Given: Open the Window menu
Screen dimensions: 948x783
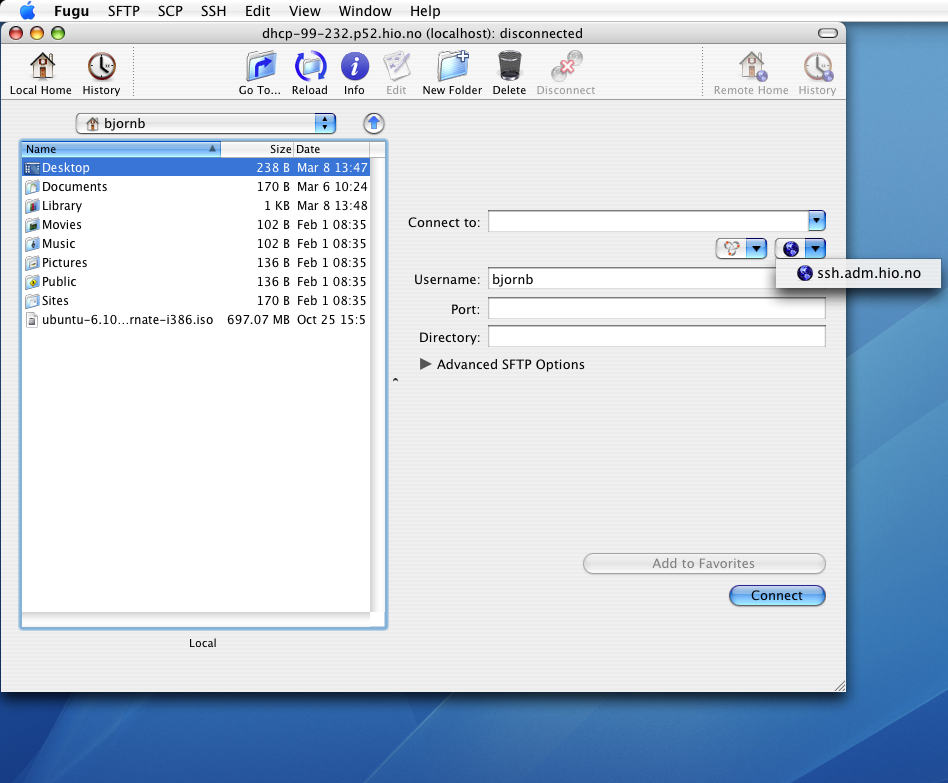Looking at the screenshot, I should pyautogui.click(x=365, y=11).
